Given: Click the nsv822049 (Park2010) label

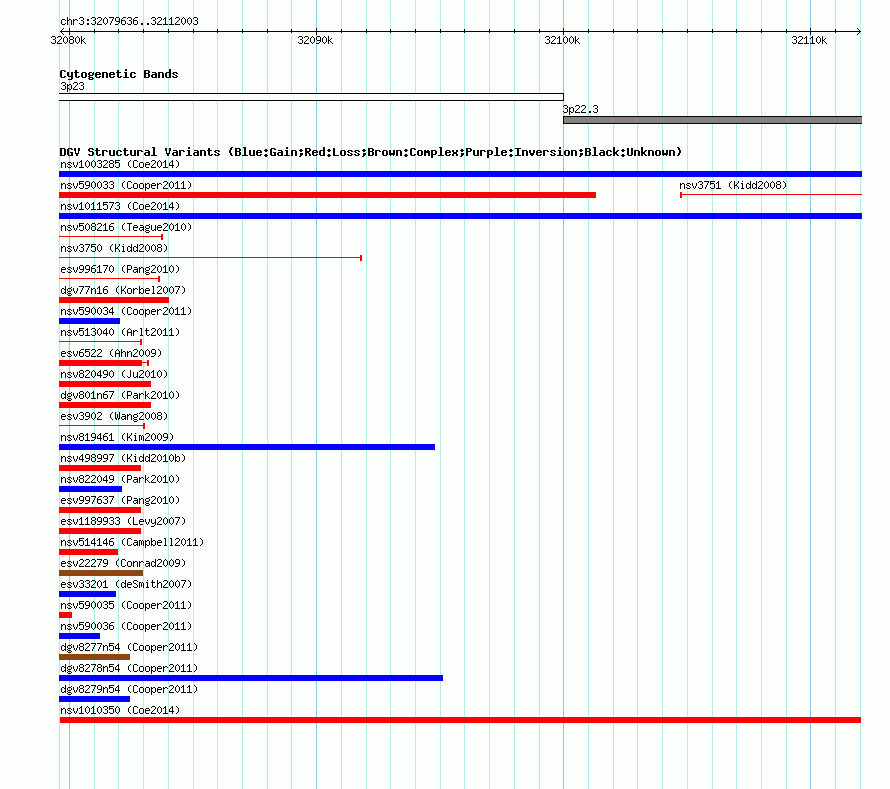Looking at the screenshot, I should pos(120,479).
